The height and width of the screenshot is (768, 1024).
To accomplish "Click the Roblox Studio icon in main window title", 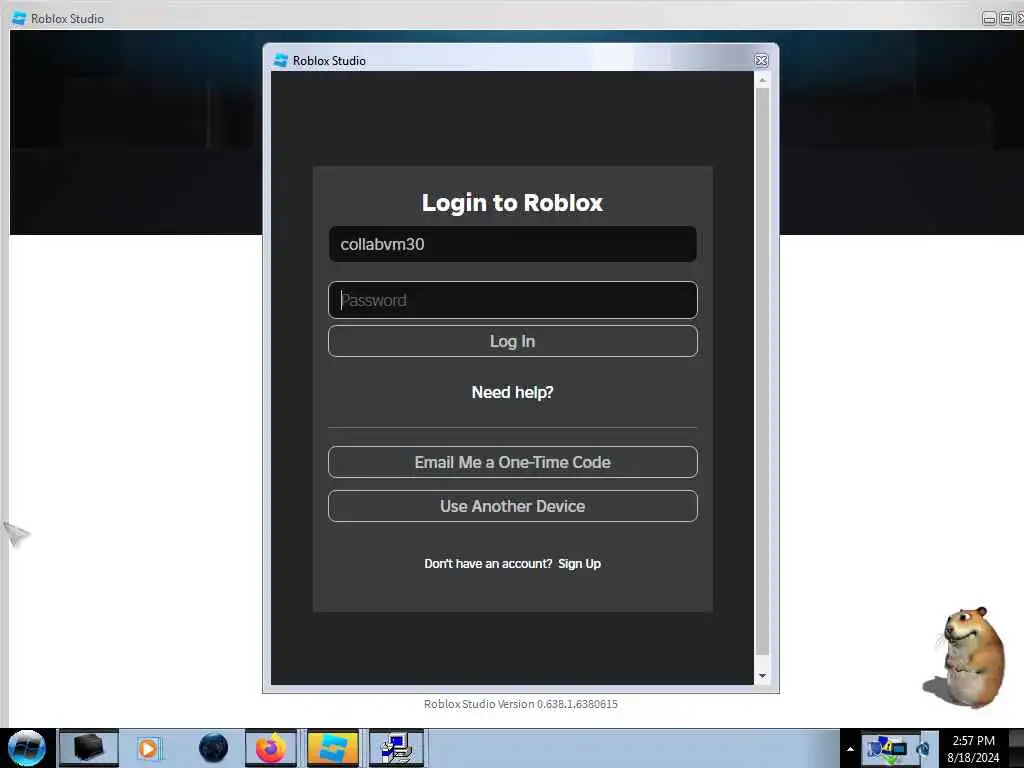I will click(20, 18).
